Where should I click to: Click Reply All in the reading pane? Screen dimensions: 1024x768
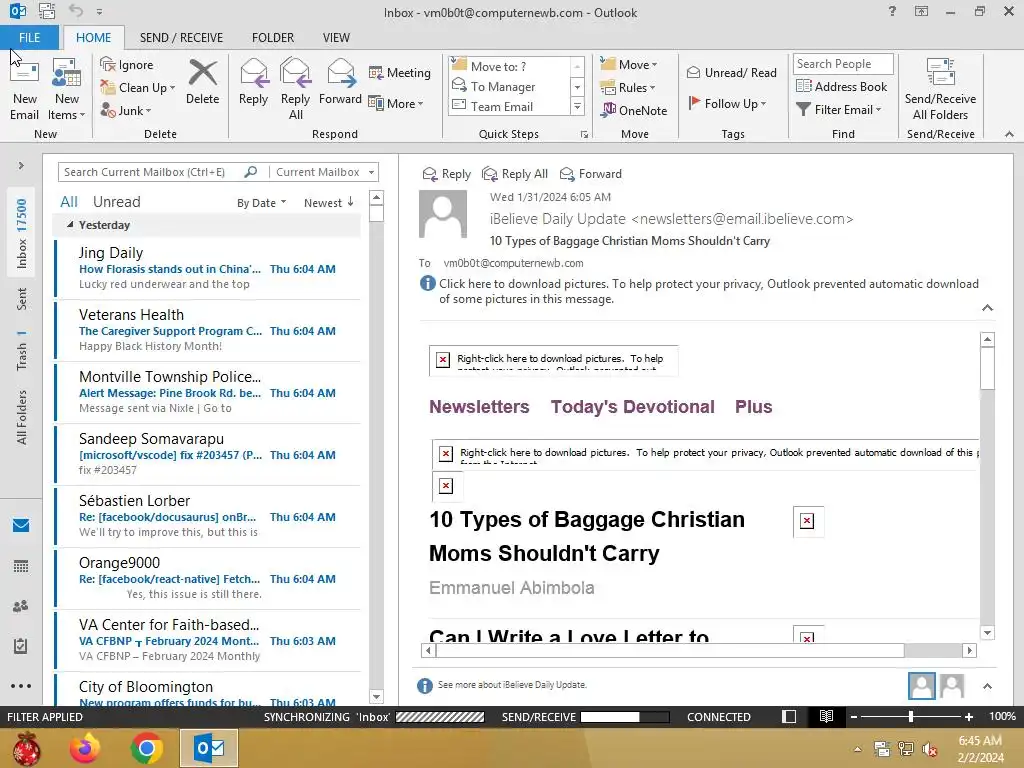515,174
